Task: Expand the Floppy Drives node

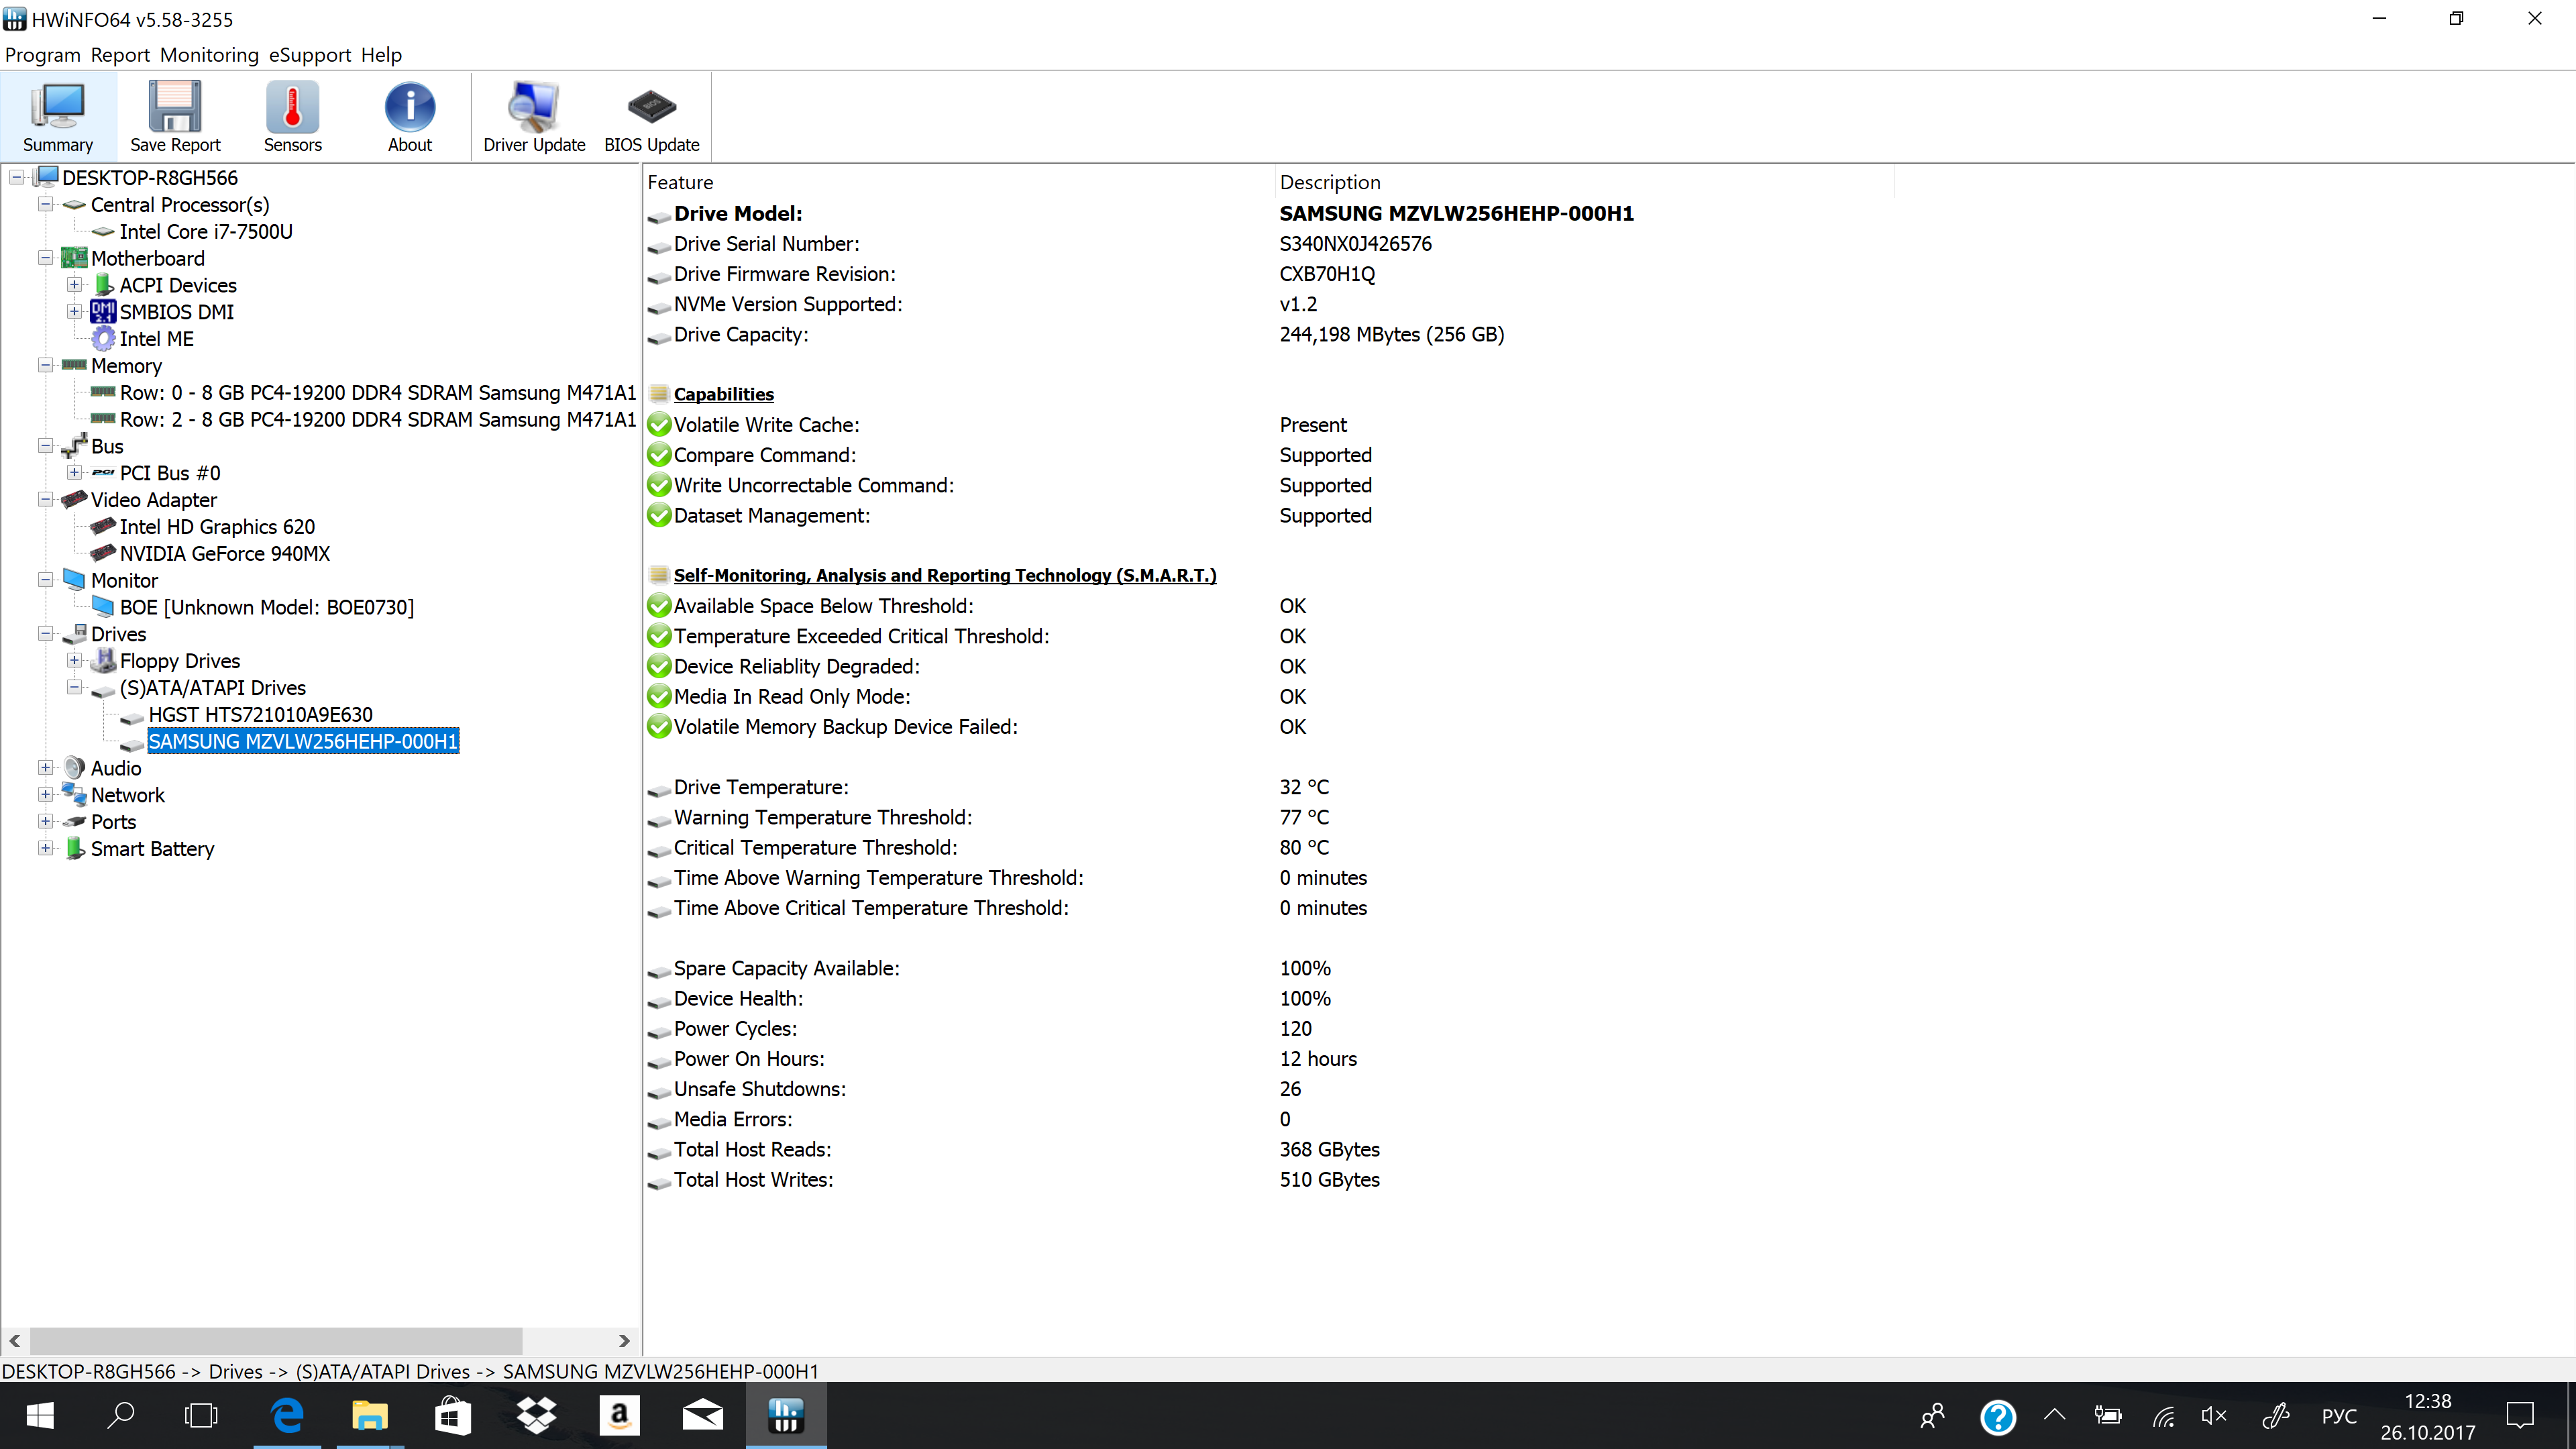Action: pyautogui.click(x=74, y=660)
